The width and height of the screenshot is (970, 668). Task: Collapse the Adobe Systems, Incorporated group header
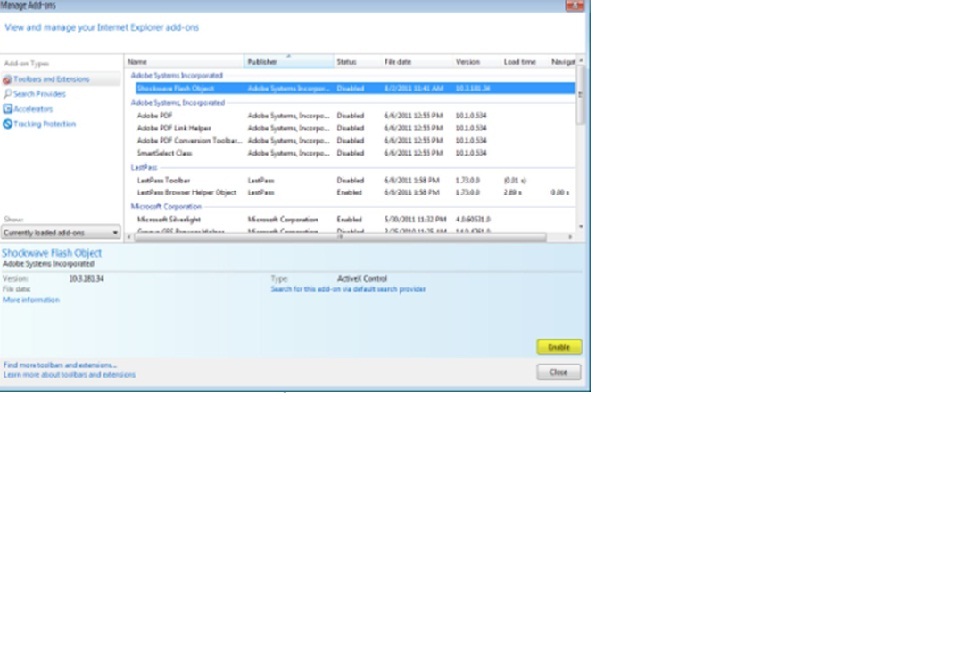(178, 103)
